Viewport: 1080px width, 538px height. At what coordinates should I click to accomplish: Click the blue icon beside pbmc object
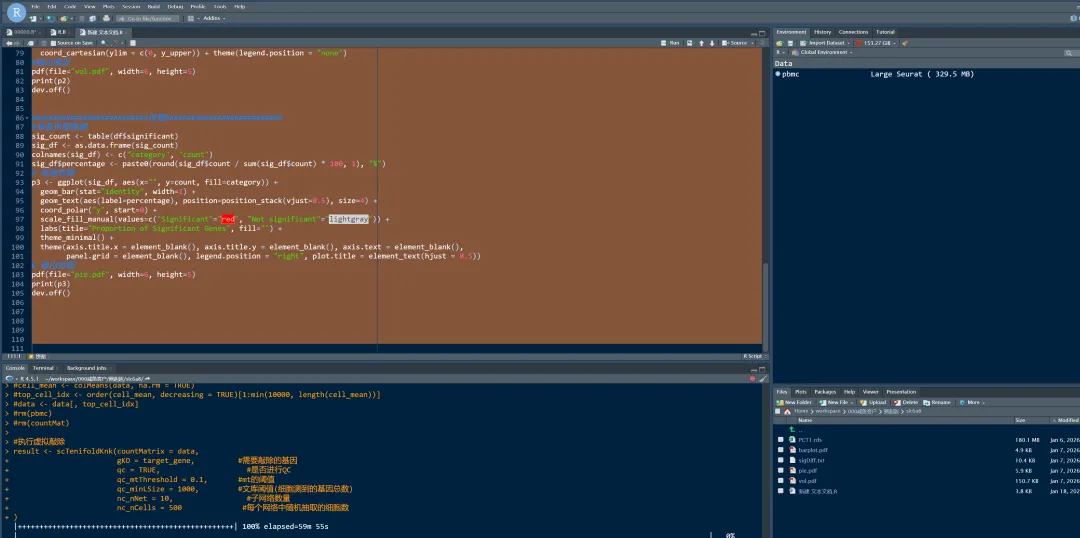778,74
